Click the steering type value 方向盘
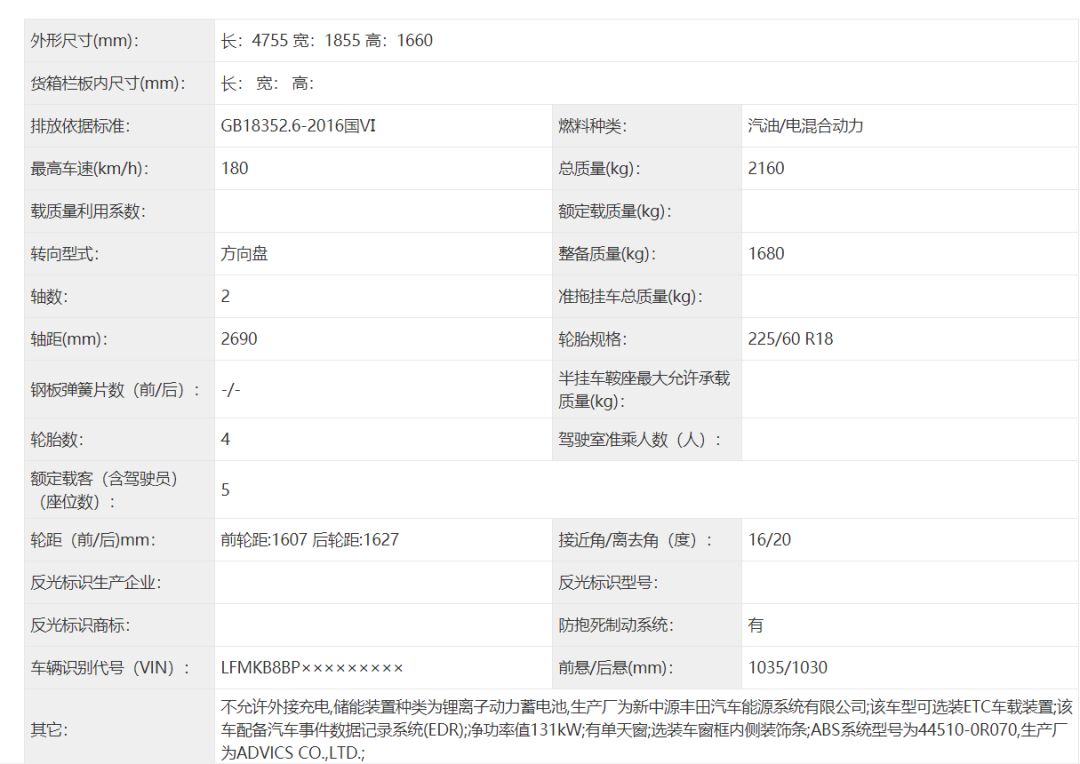This screenshot has height=764, width=1080. [244, 254]
